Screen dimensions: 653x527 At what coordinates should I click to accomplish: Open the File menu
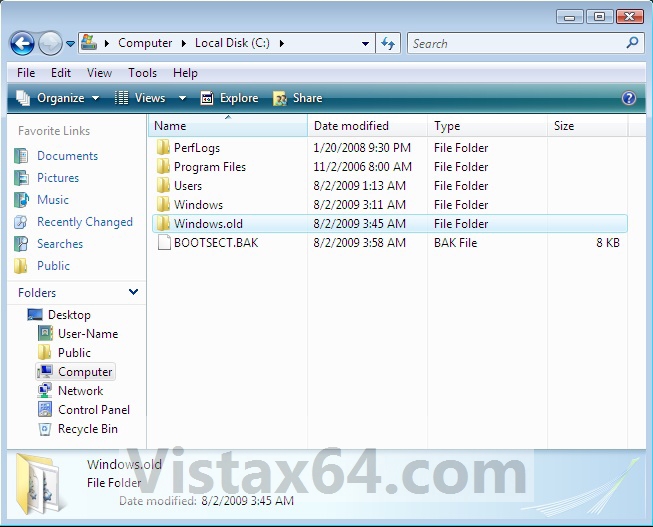(x=26, y=73)
